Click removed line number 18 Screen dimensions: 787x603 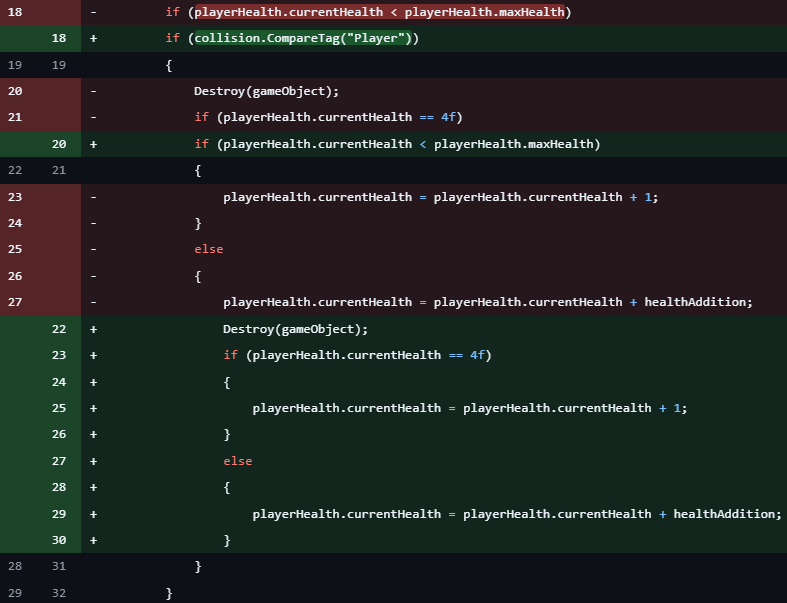pos(15,12)
